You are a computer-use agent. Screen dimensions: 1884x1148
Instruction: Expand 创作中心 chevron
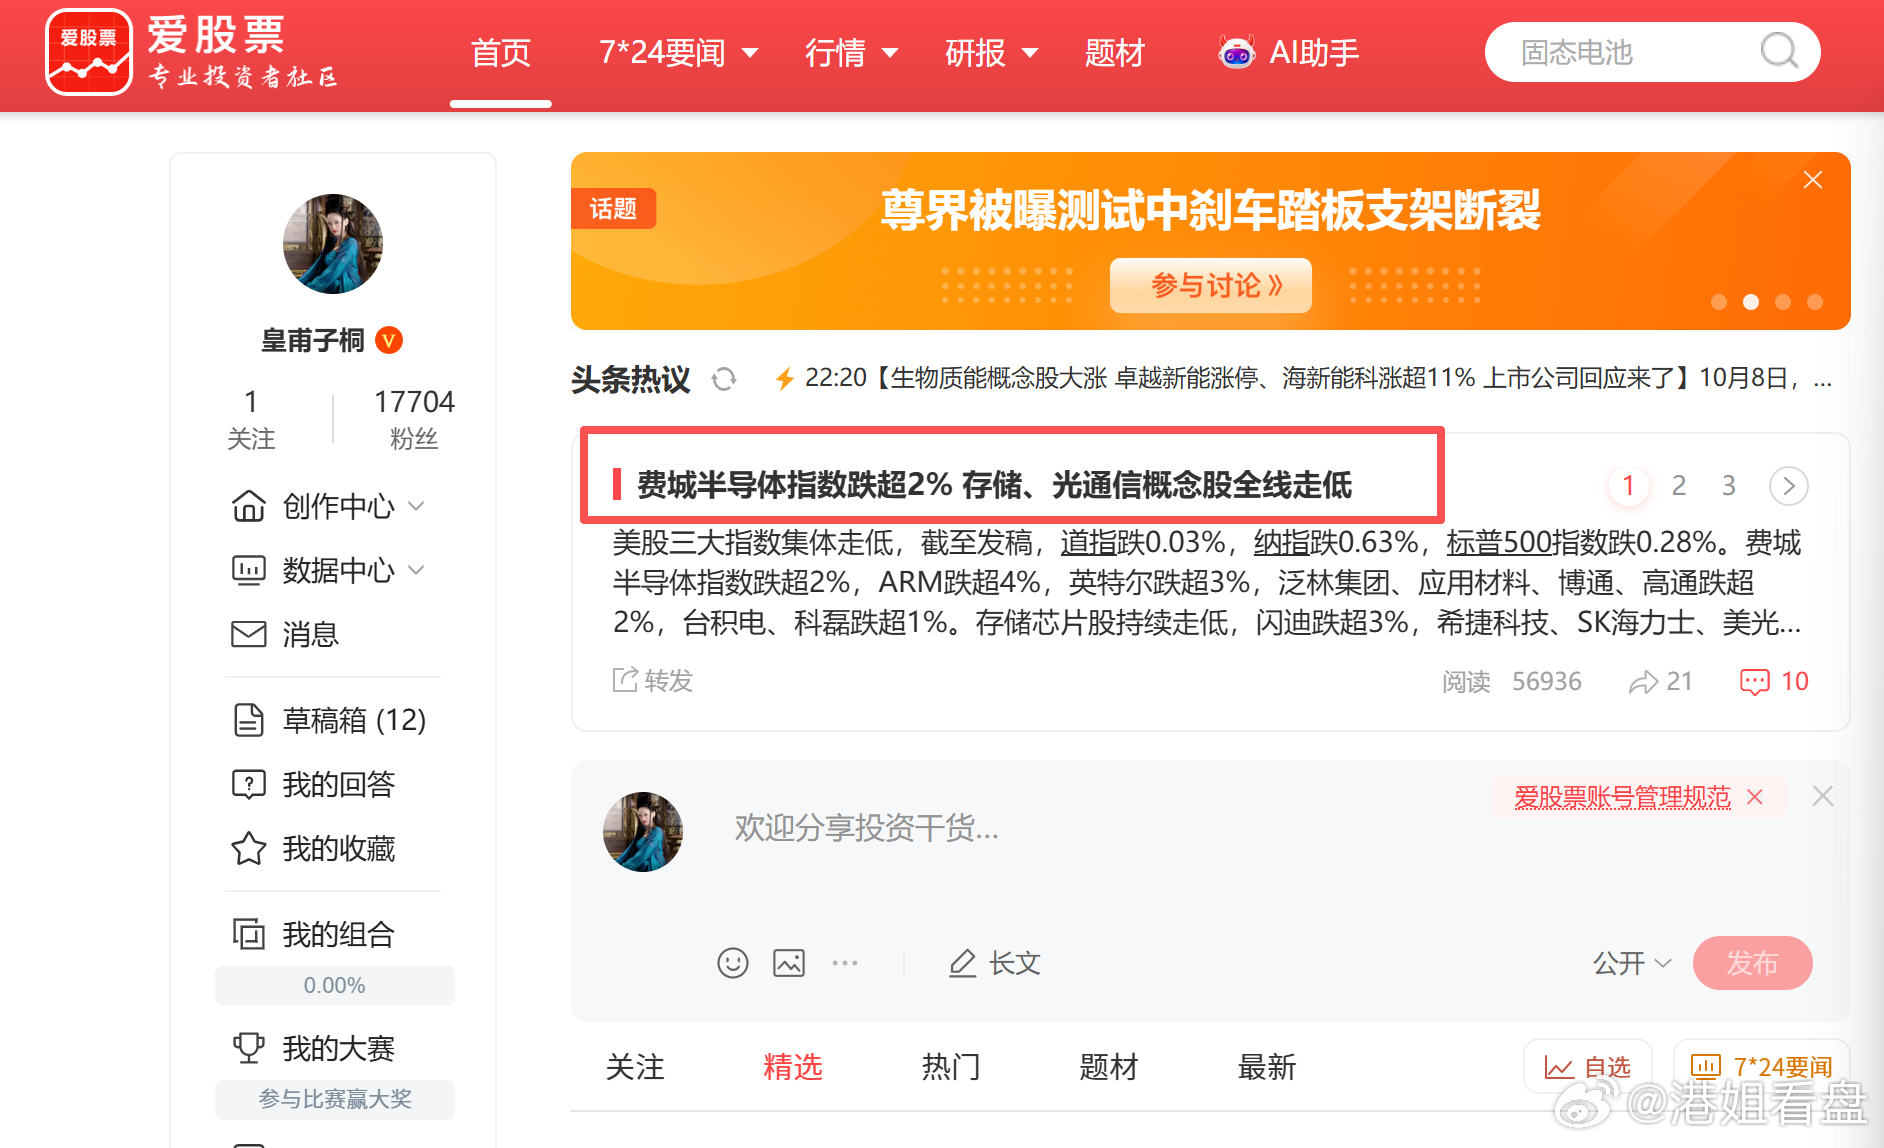(x=417, y=506)
